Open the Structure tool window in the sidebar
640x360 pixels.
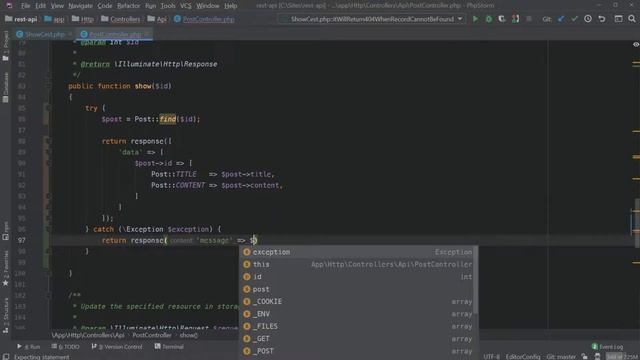point(6,315)
